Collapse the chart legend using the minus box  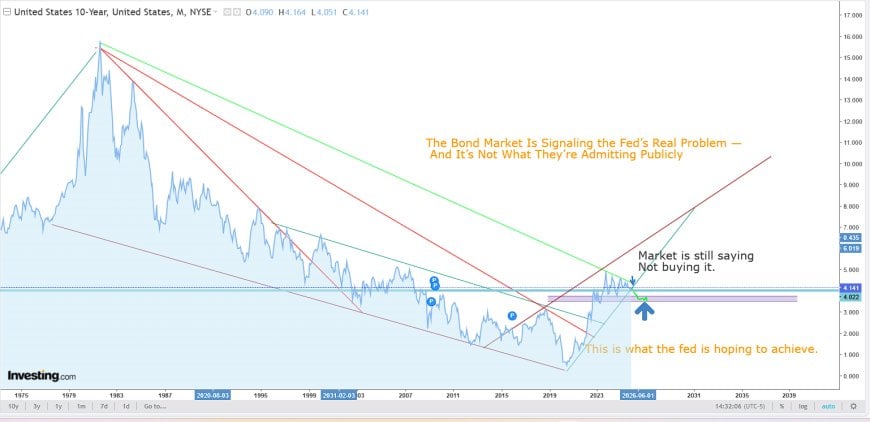click(6, 12)
